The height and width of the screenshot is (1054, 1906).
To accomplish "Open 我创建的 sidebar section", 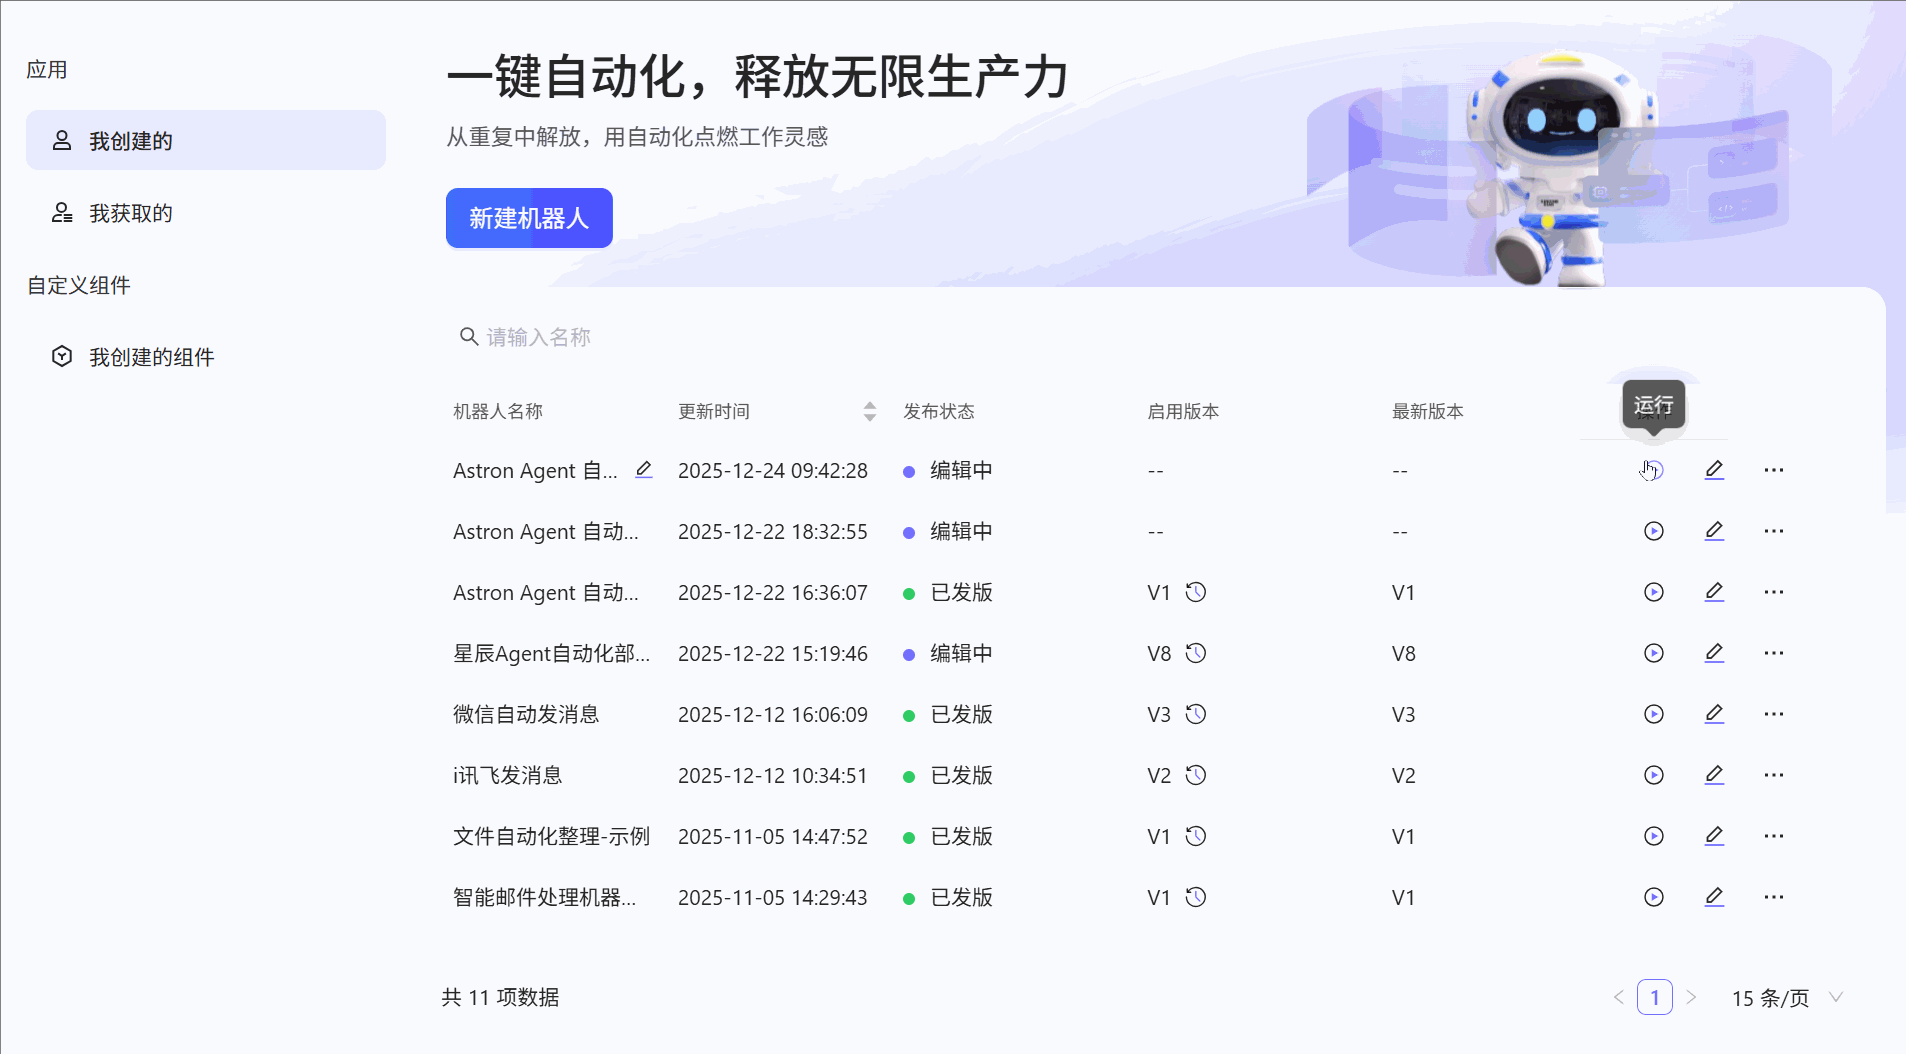I will [x=206, y=140].
